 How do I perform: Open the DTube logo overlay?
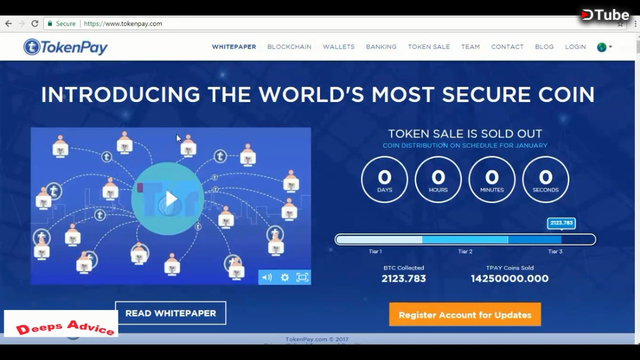(605, 15)
